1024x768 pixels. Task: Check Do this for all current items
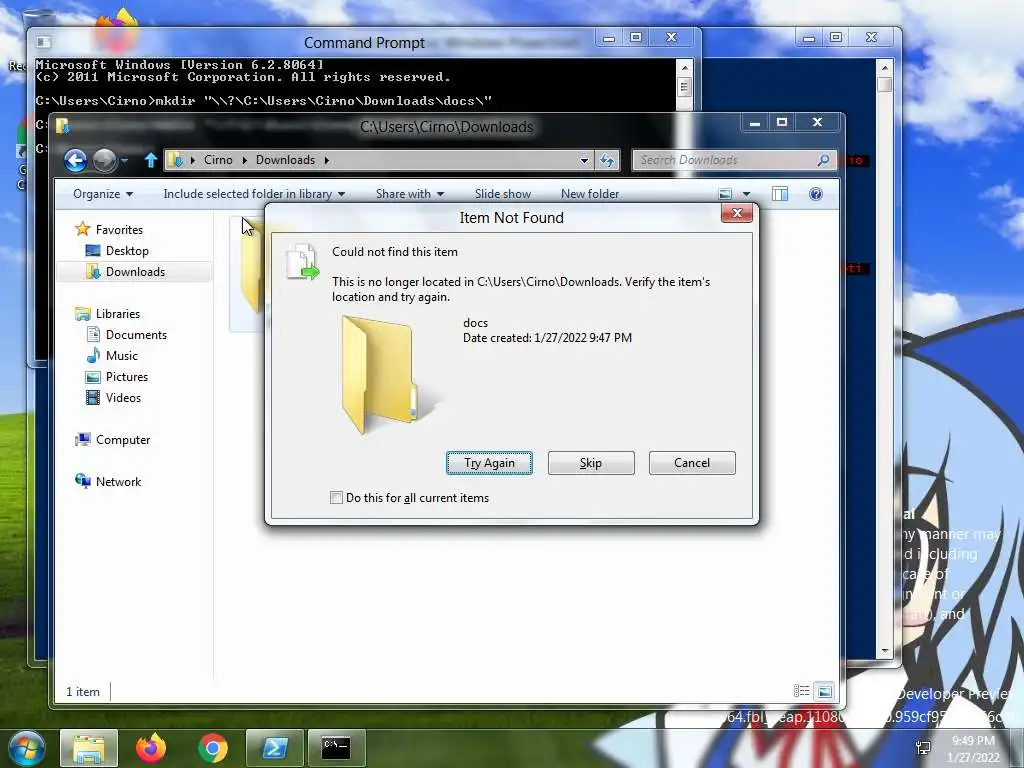coord(336,498)
